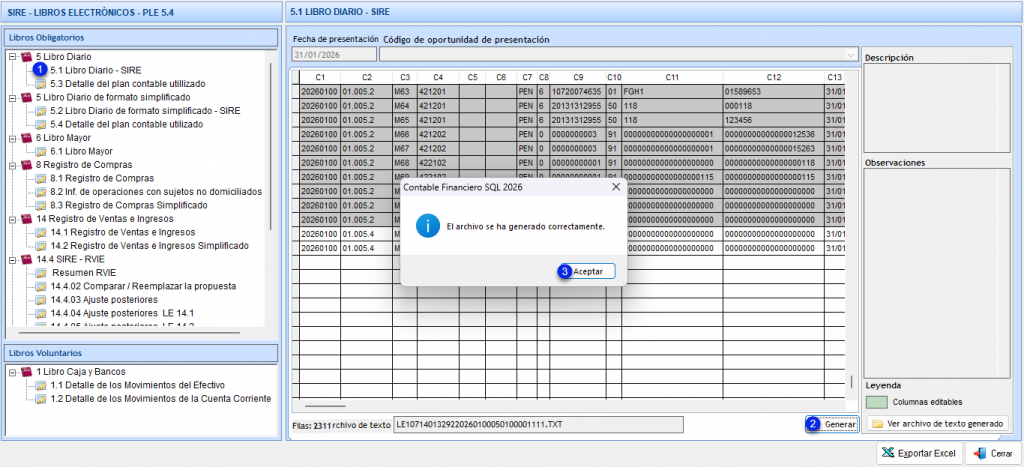The height and width of the screenshot is (467, 1024).
Task: Click the Cerrar button
Action: pyautogui.click(x=993, y=453)
